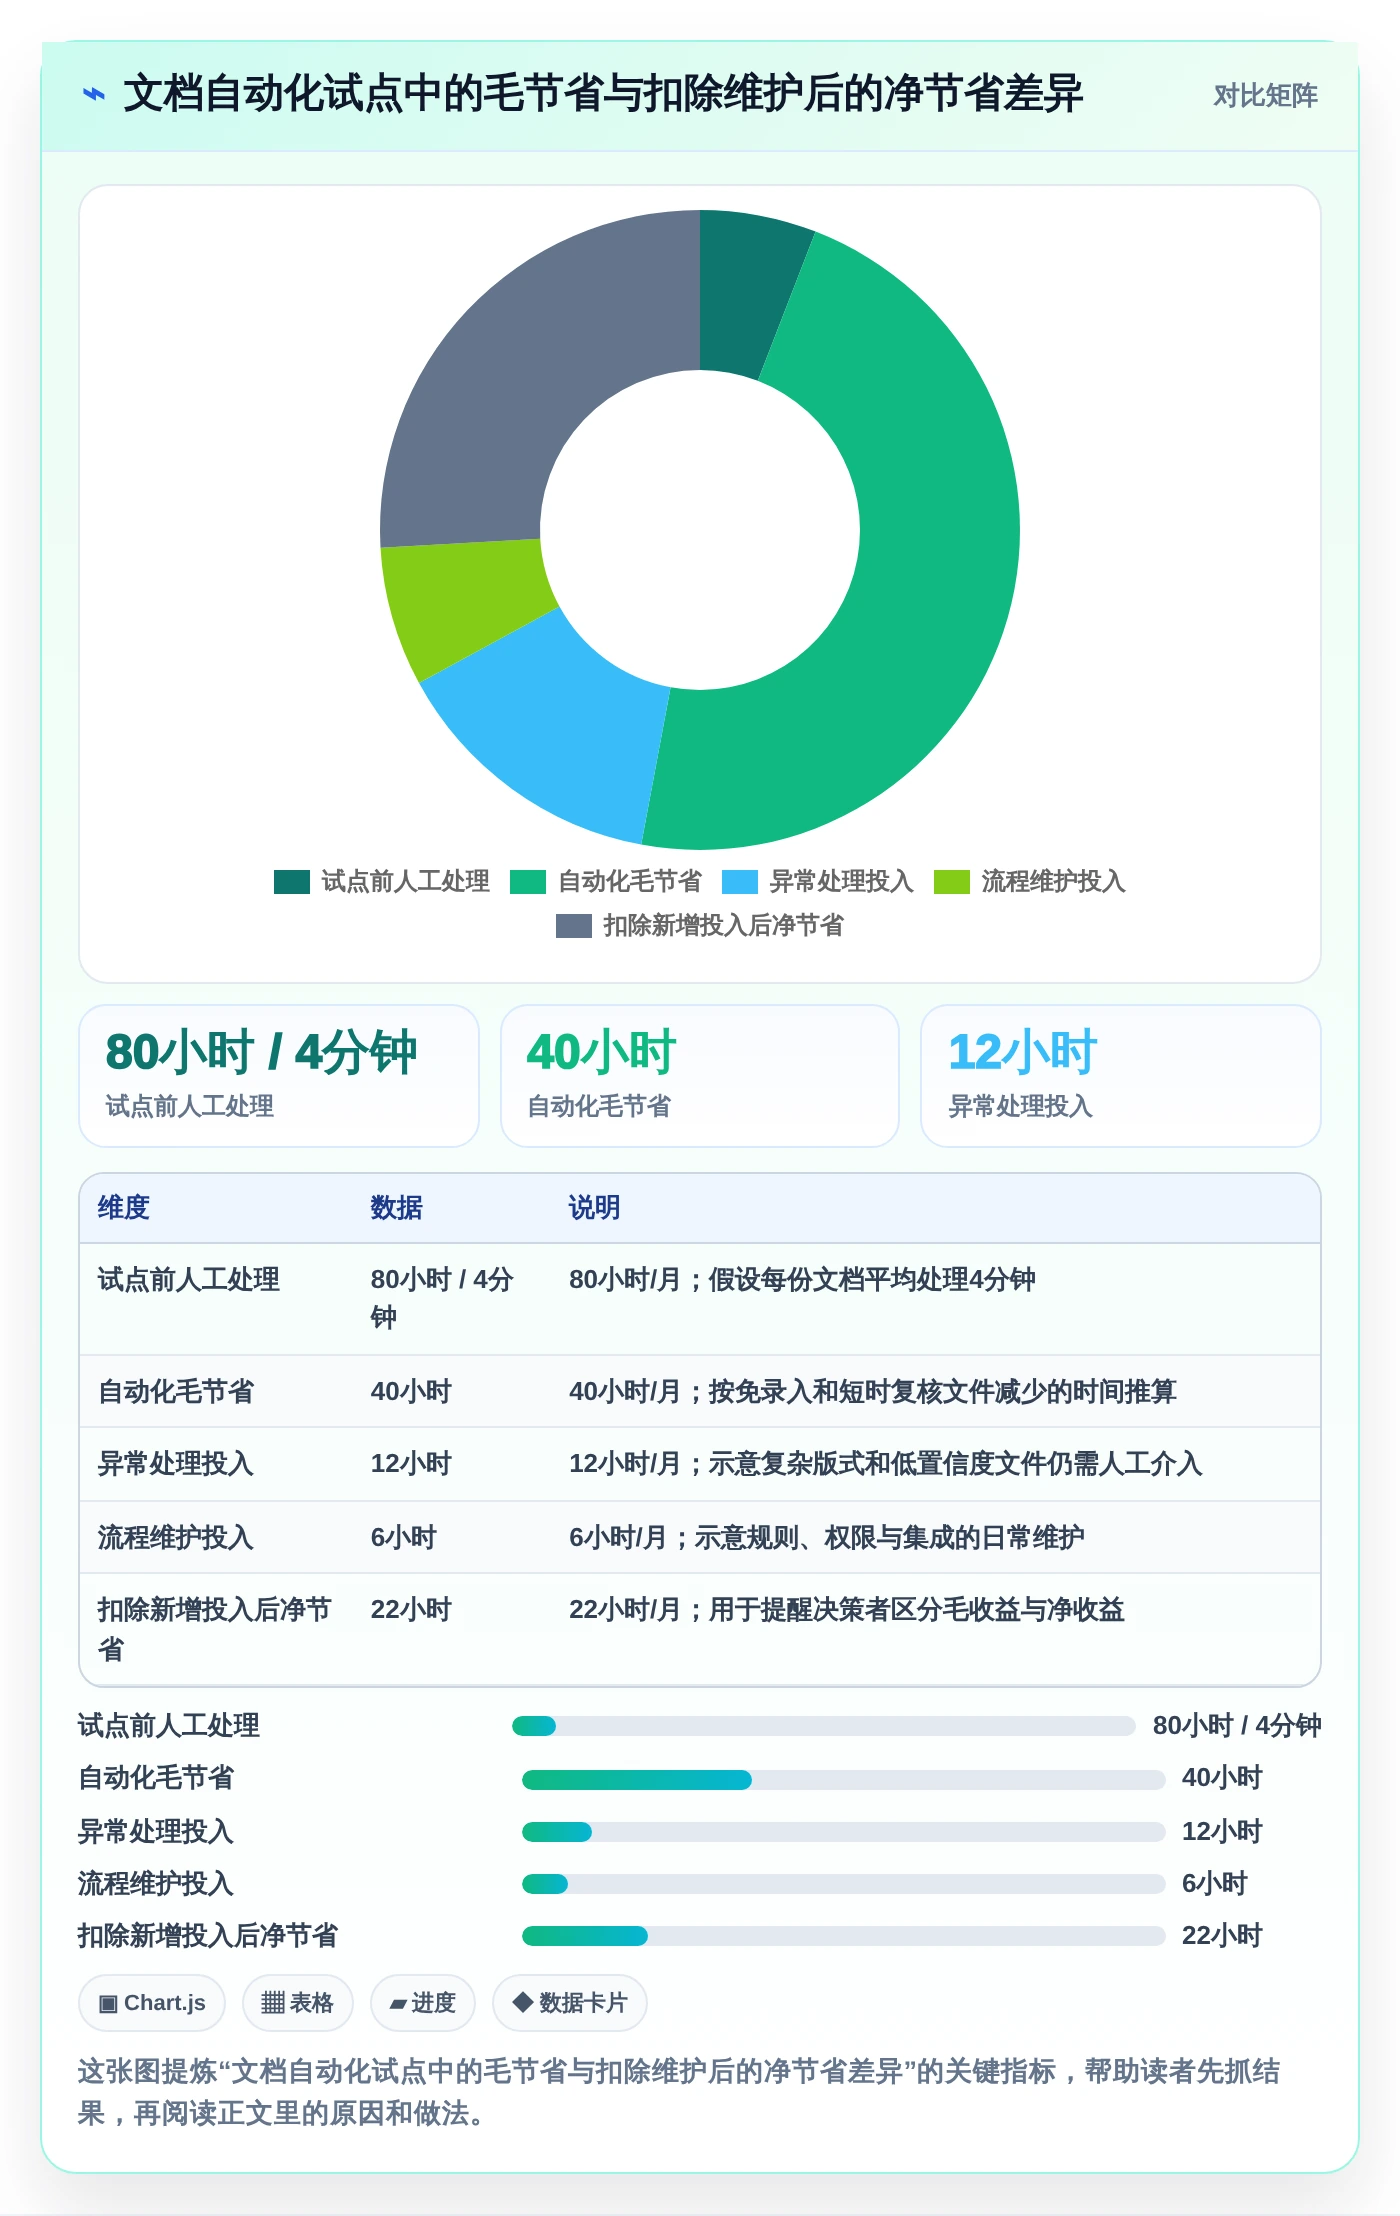Click the 数据卡片 tag chip
Screen dimensions: 1400x2216
coord(570,2003)
